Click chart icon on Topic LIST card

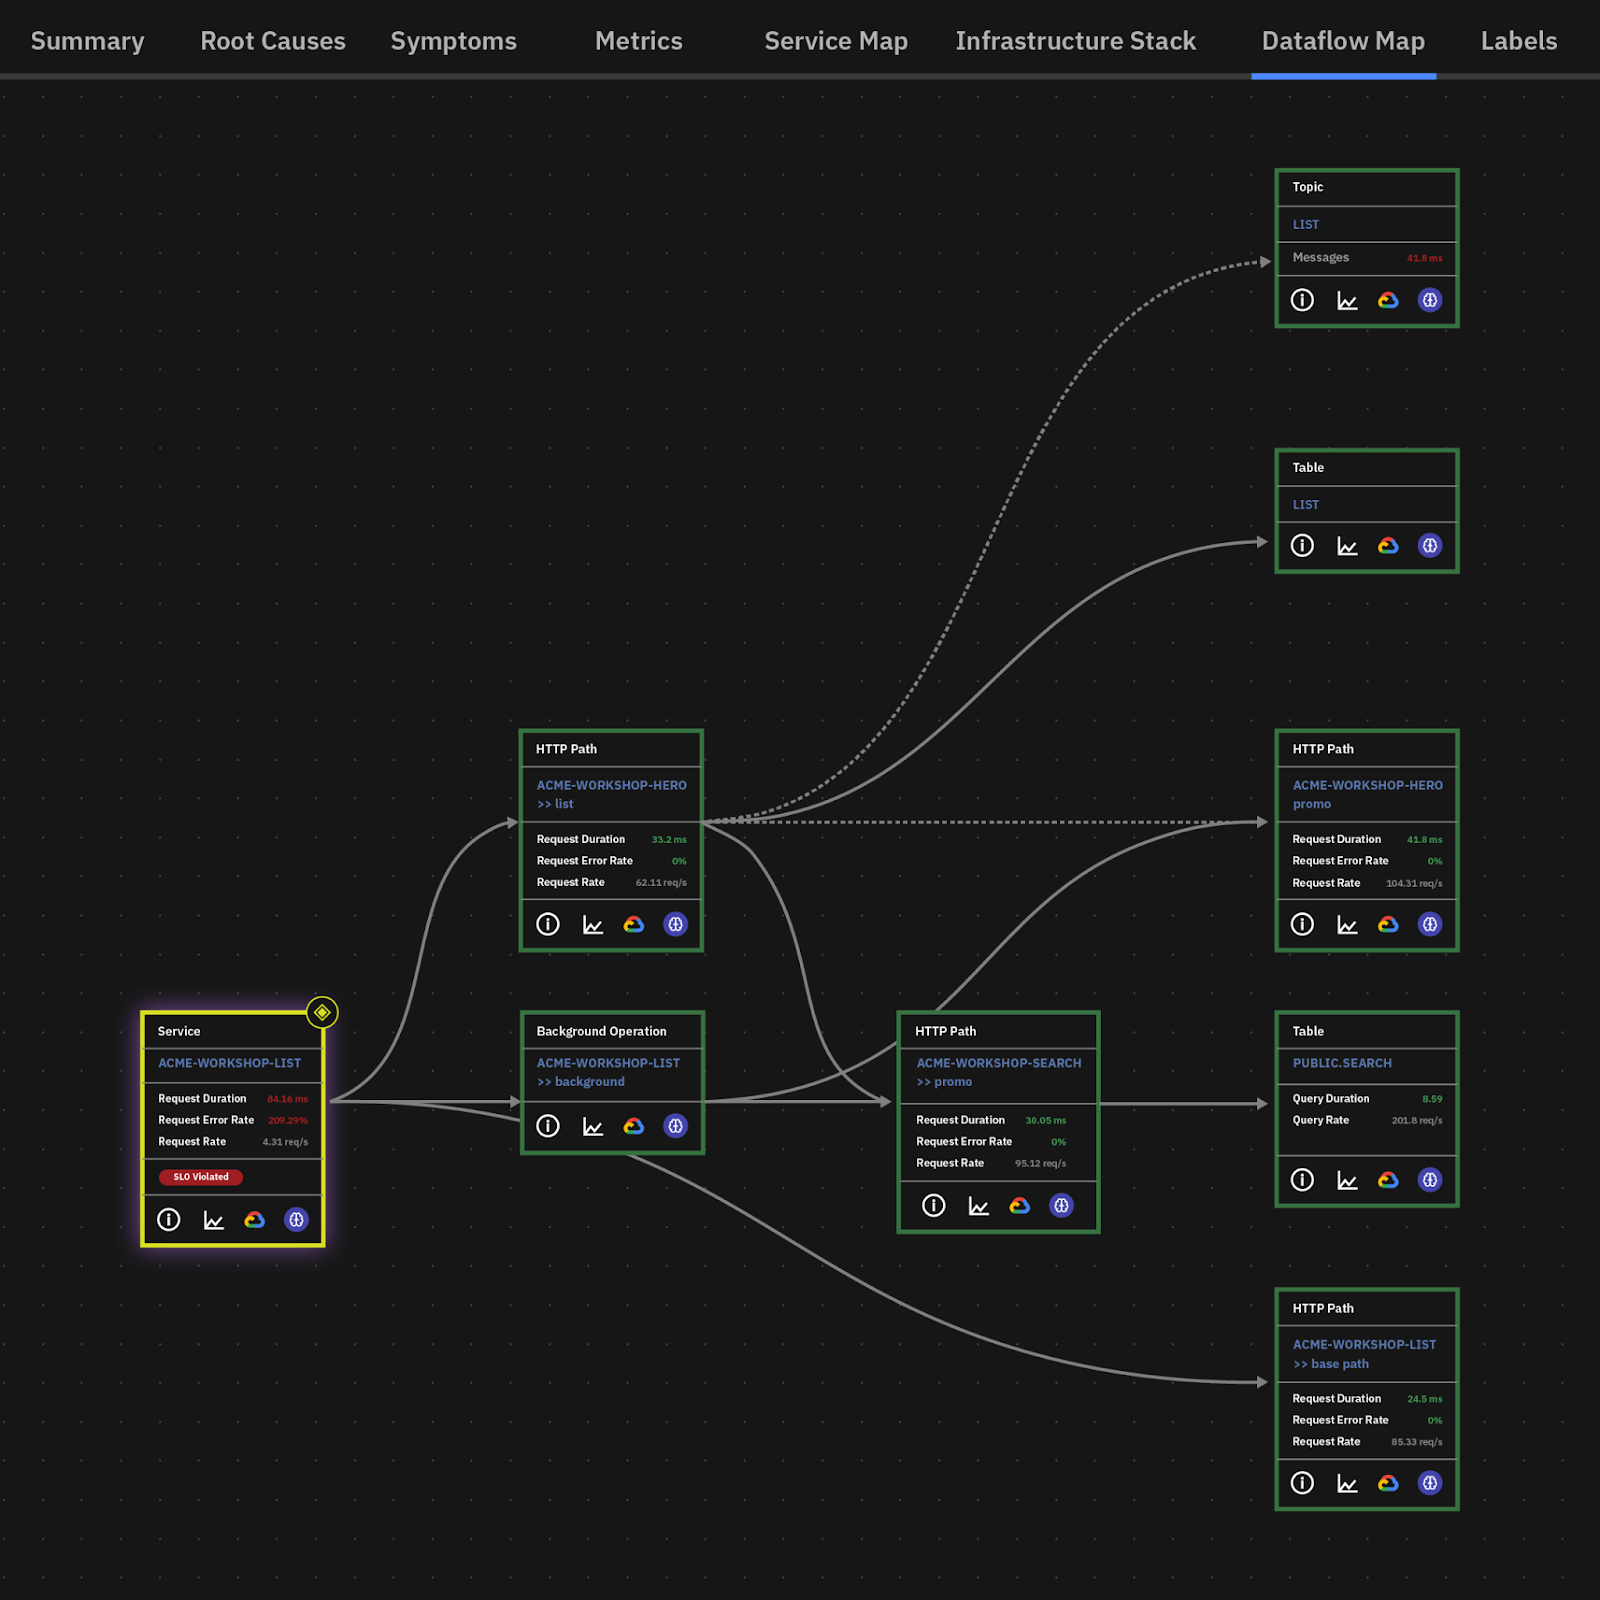point(1347,300)
